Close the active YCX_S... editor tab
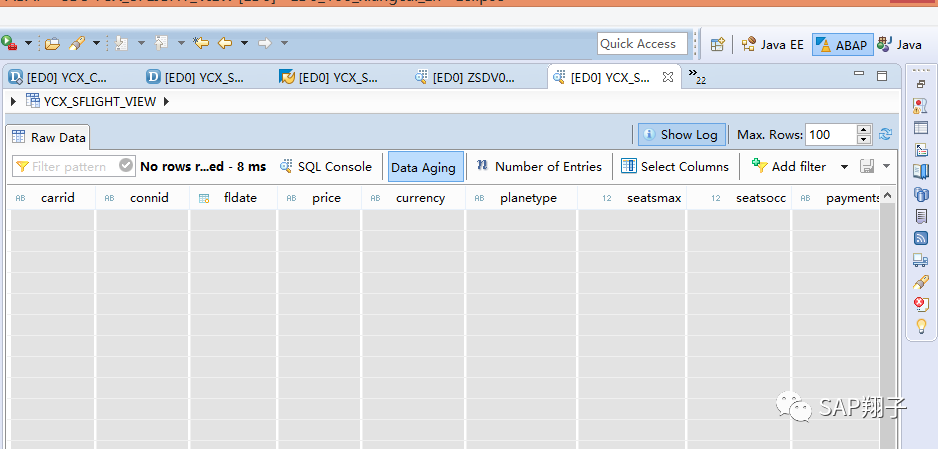The image size is (938, 449). coord(668,77)
